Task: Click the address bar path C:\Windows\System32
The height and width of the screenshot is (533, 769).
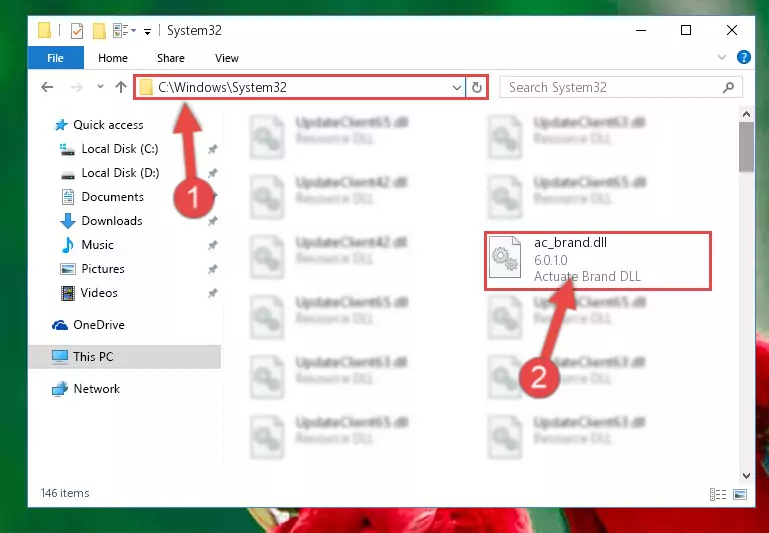Action: pos(222,87)
